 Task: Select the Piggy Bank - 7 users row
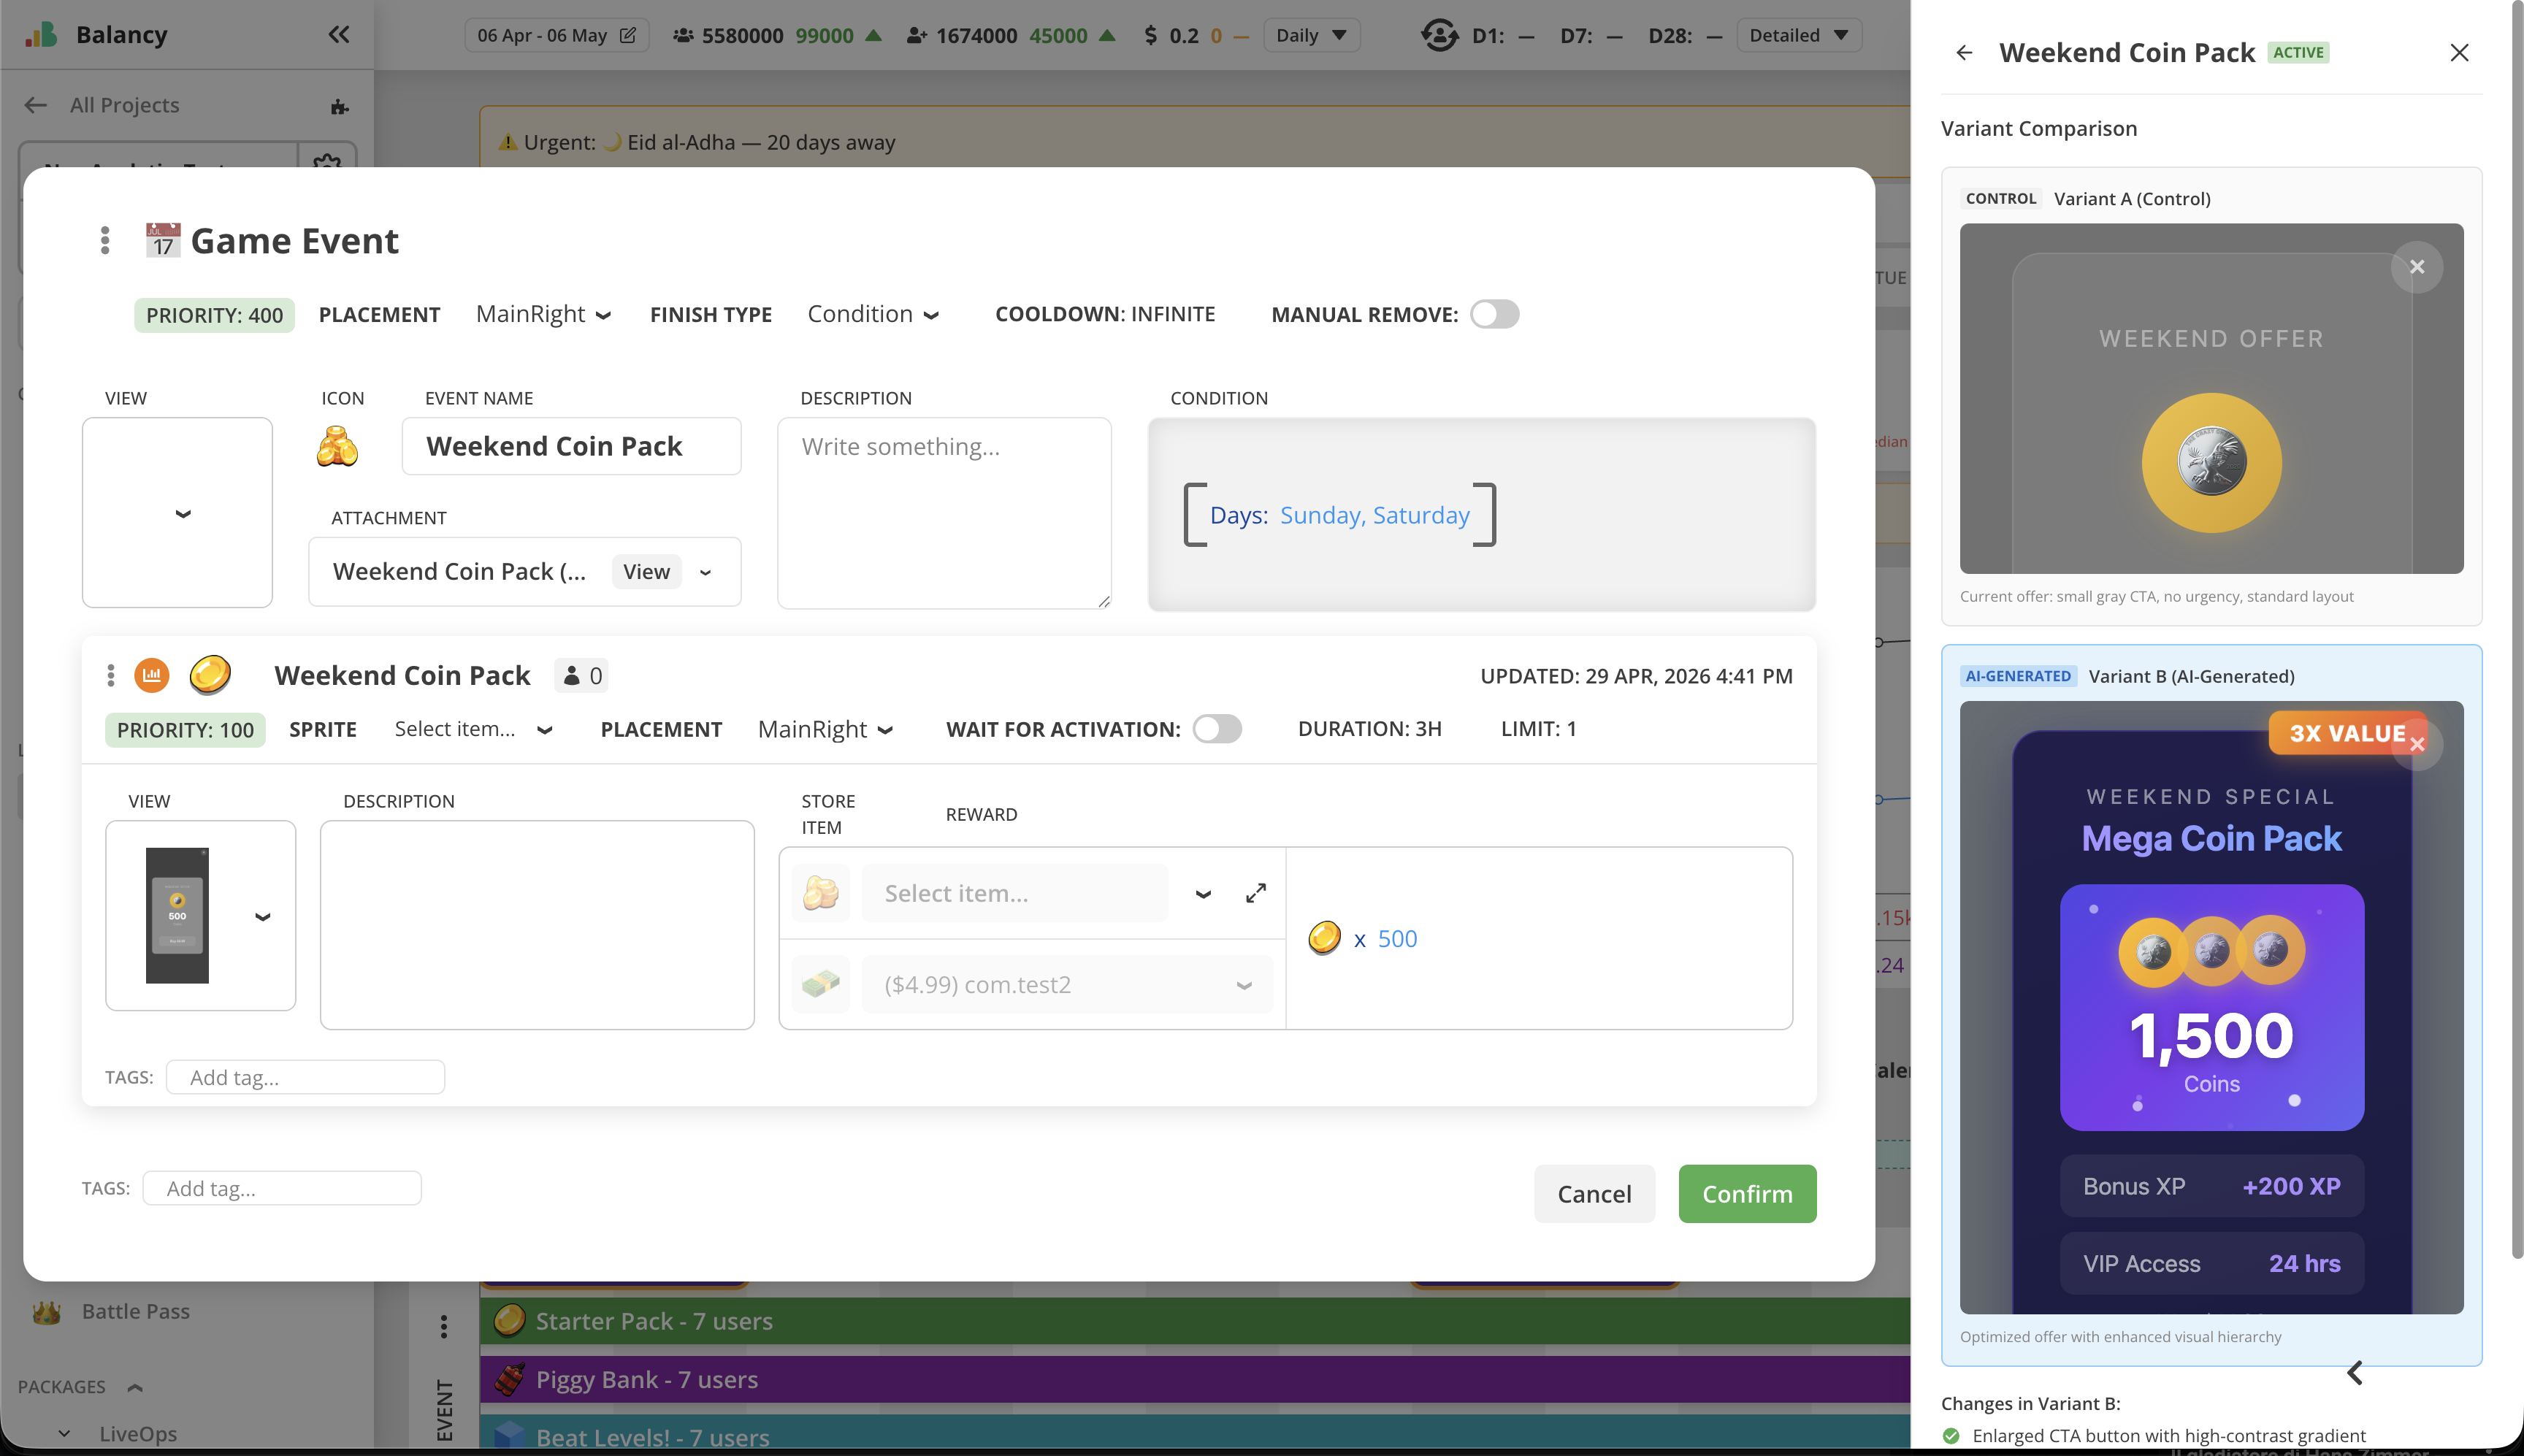(x=1195, y=1380)
